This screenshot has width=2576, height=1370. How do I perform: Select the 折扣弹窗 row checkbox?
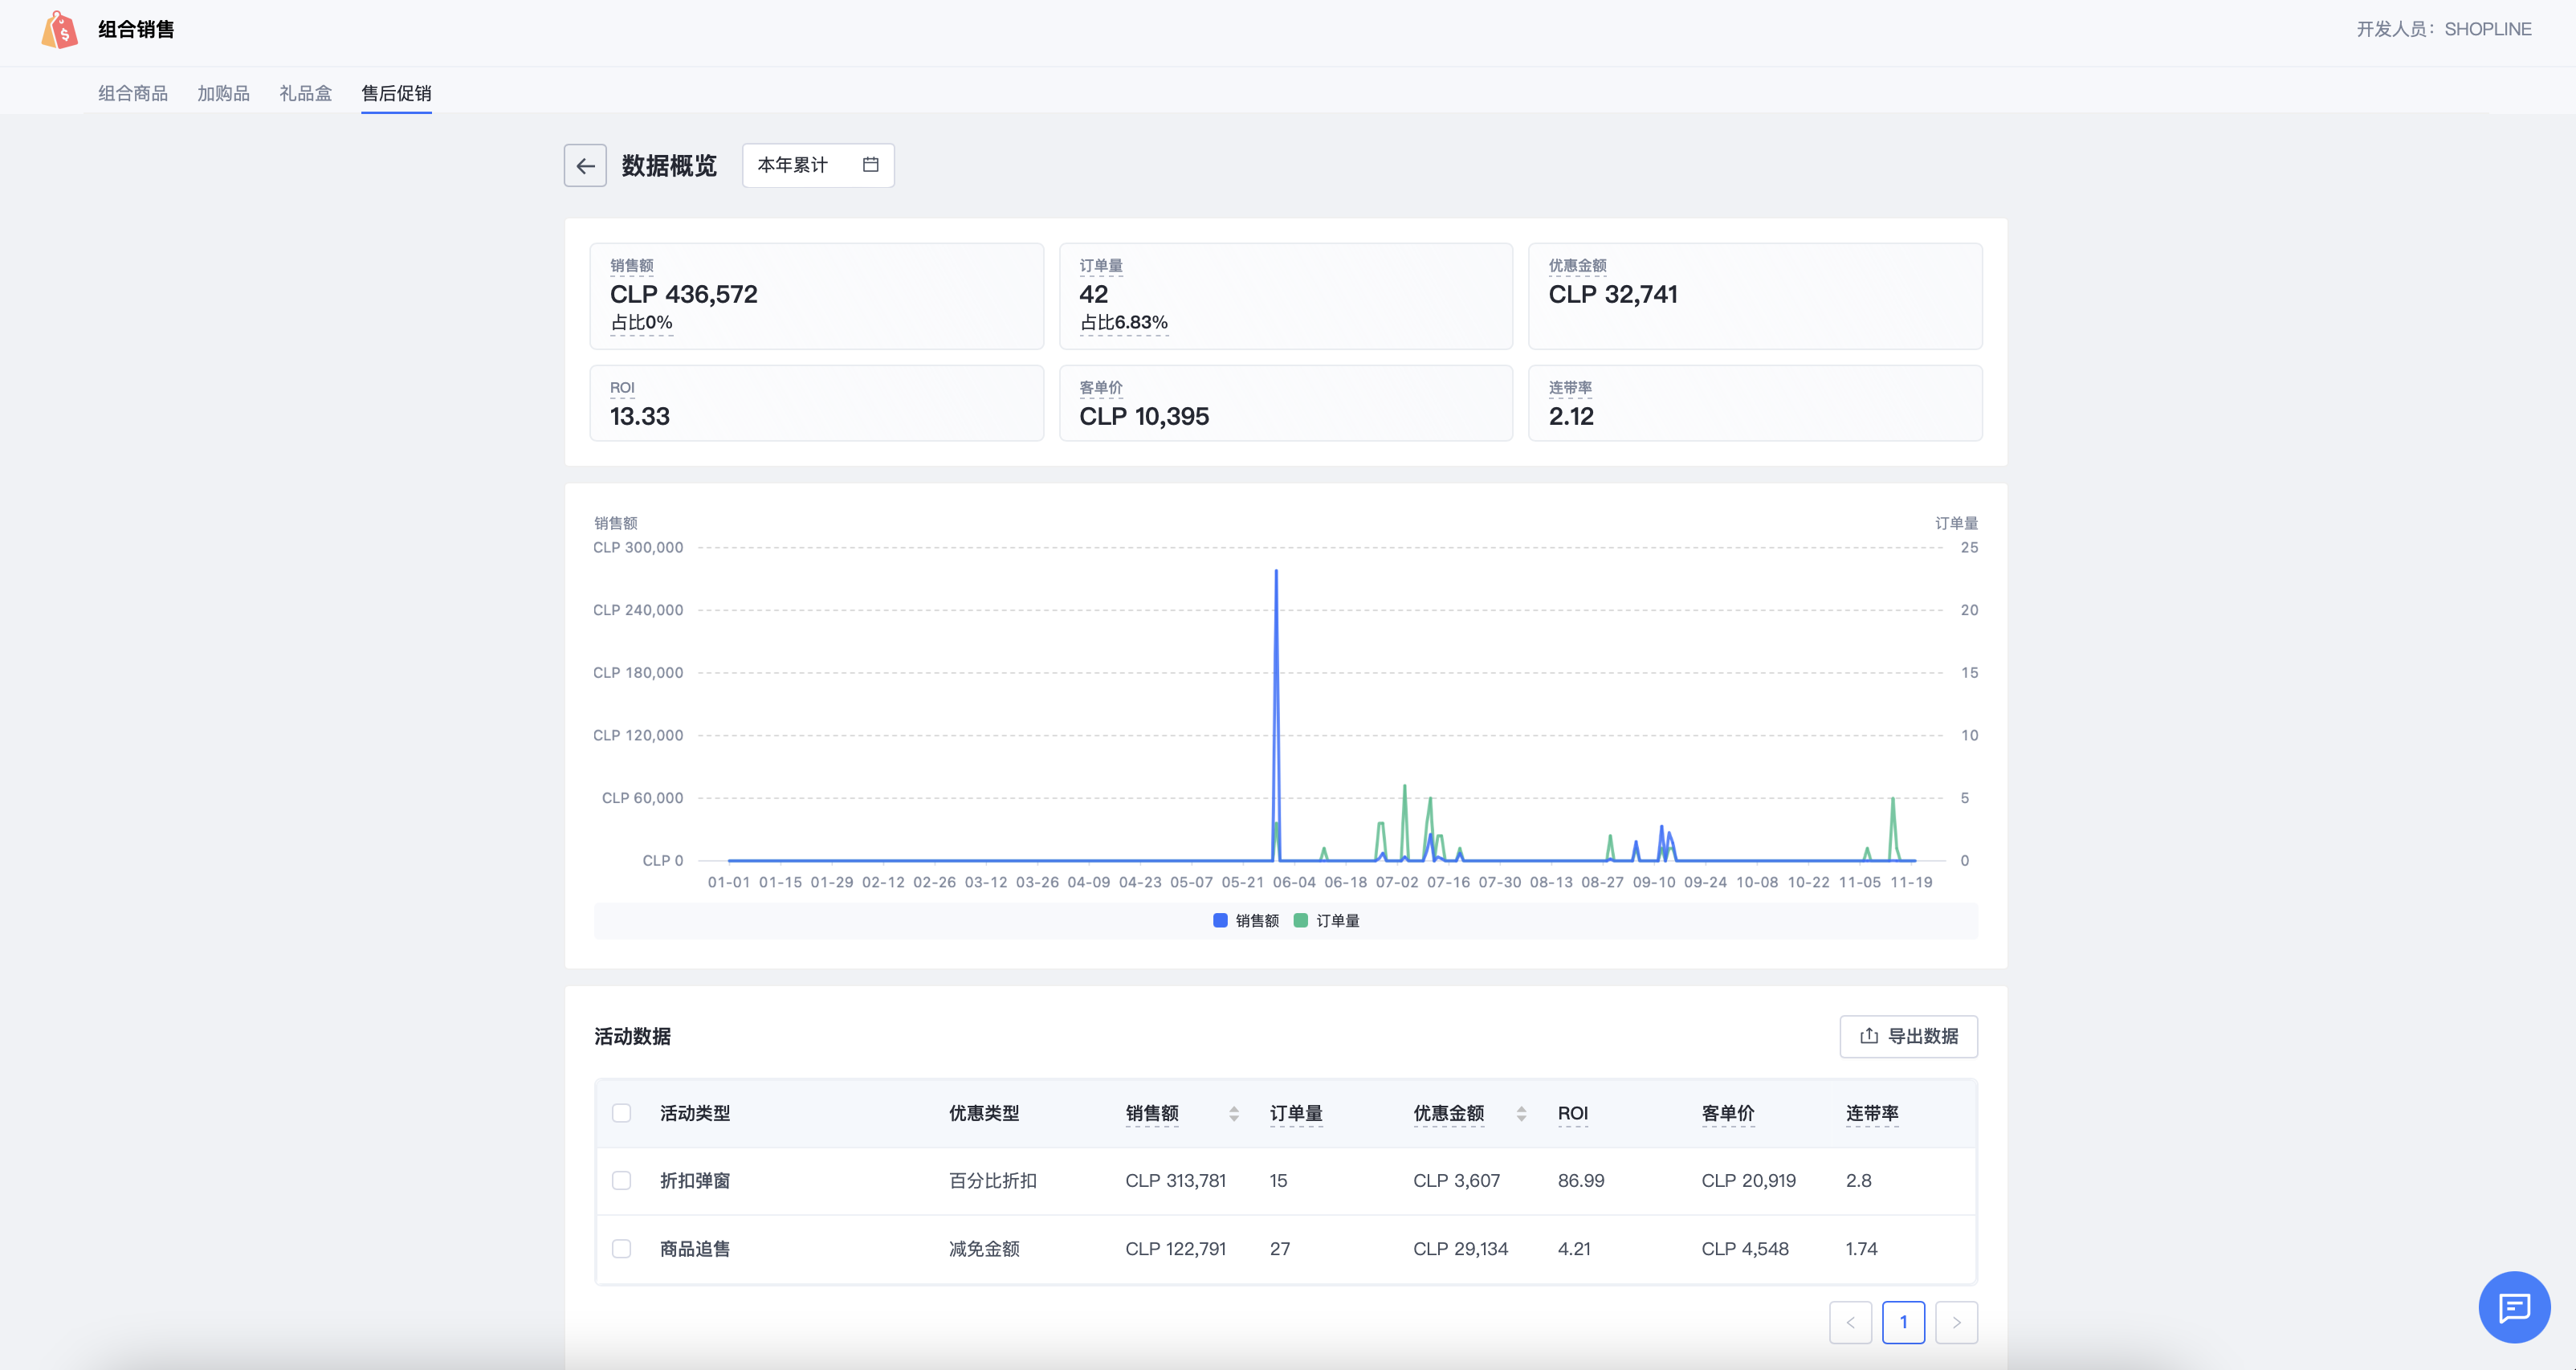tap(621, 1181)
